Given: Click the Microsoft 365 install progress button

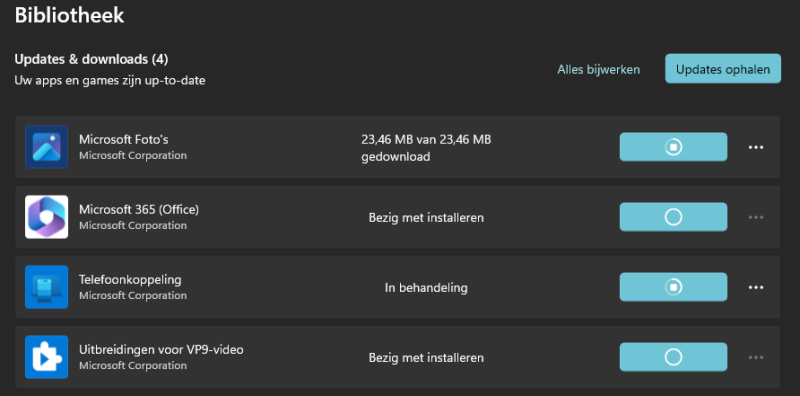Looking at the screenshot, I should (x=673, y=217).
